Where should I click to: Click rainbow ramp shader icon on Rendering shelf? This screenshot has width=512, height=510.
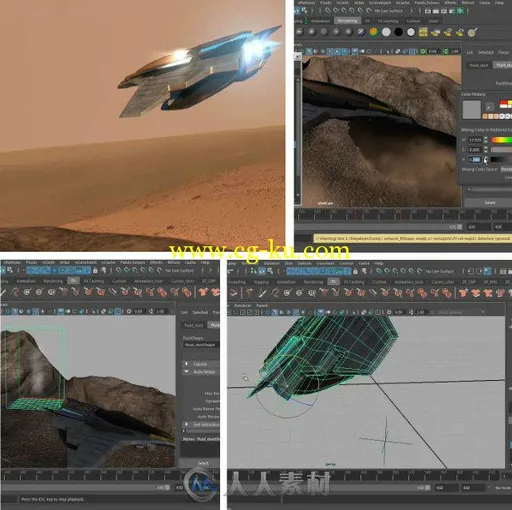[x=374, y=32]
